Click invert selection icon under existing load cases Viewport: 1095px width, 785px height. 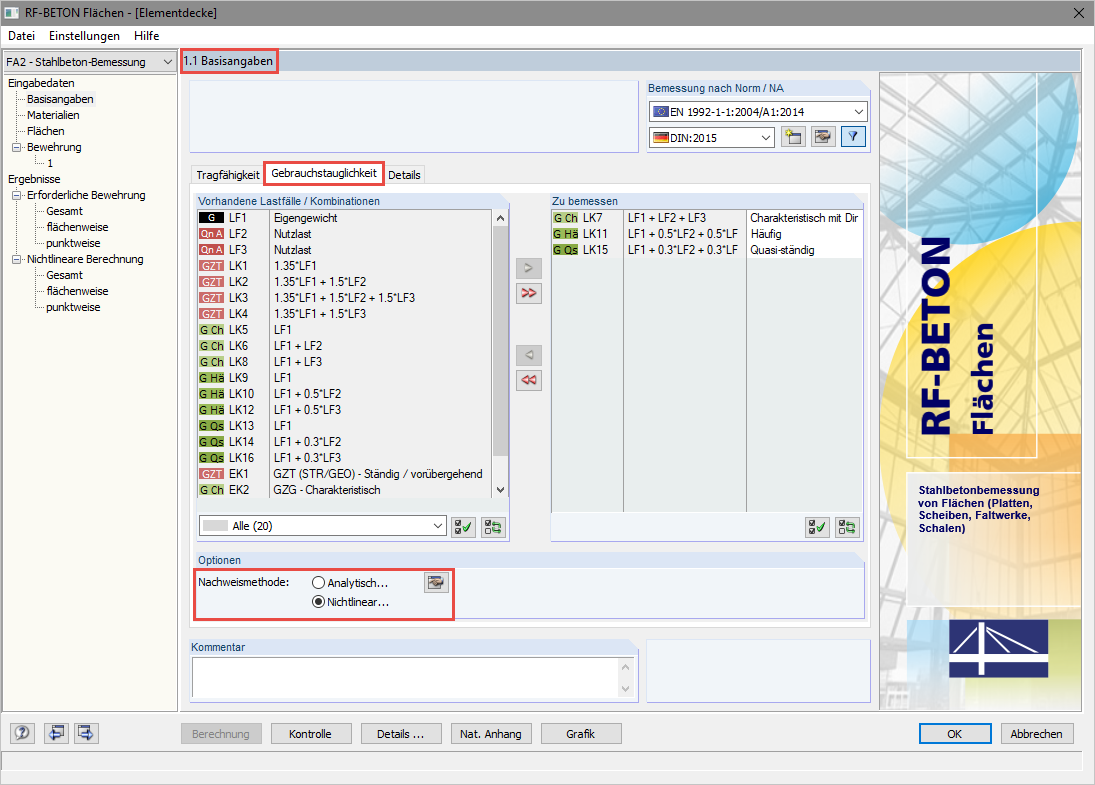click(493, 527)
